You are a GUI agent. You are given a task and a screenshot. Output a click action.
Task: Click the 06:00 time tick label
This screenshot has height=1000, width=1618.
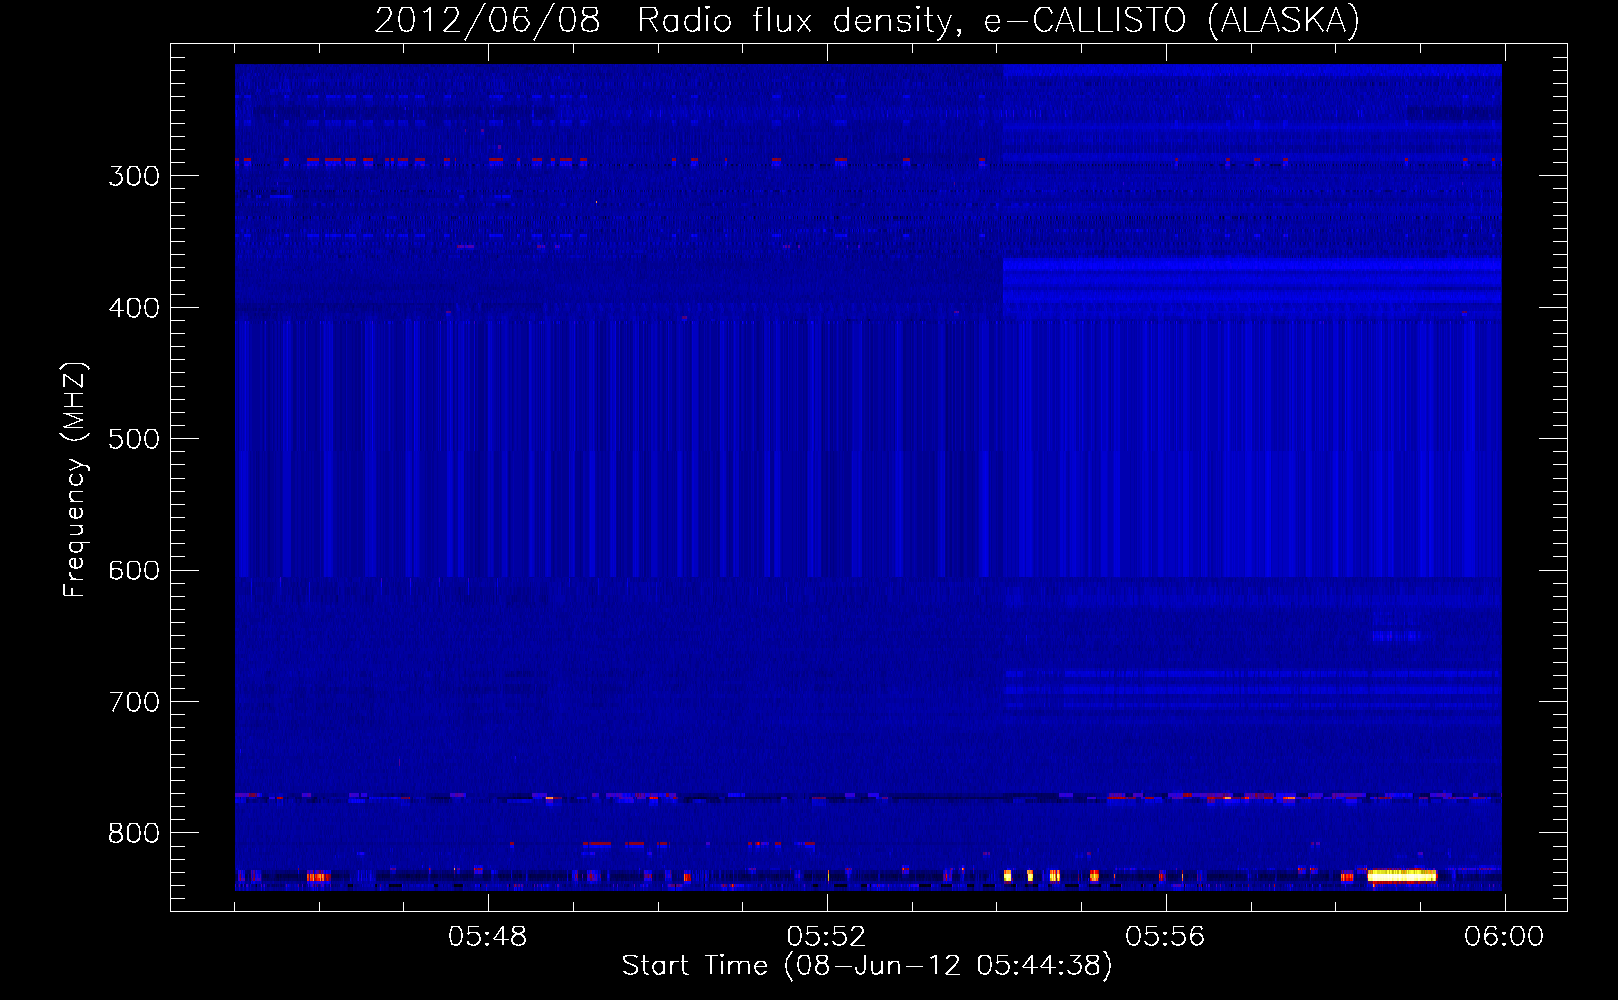click(1504, 937)
